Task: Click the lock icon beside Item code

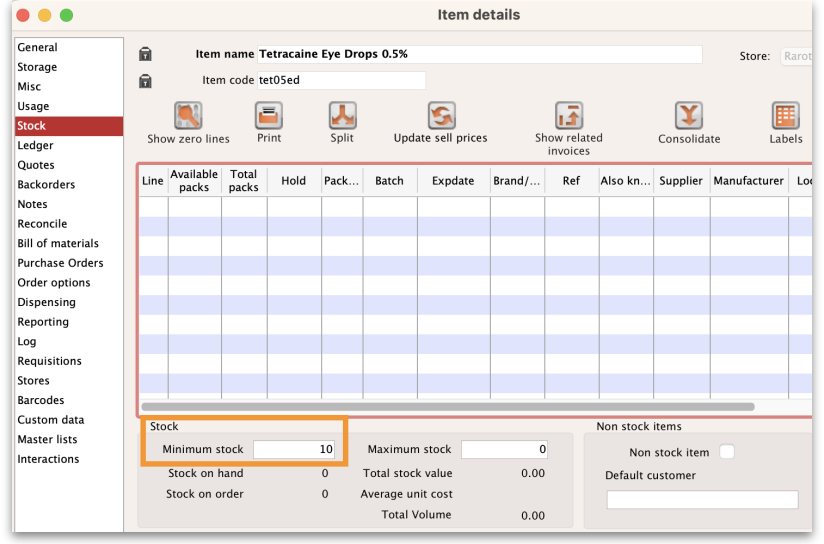Action: [x=145, y=81]
